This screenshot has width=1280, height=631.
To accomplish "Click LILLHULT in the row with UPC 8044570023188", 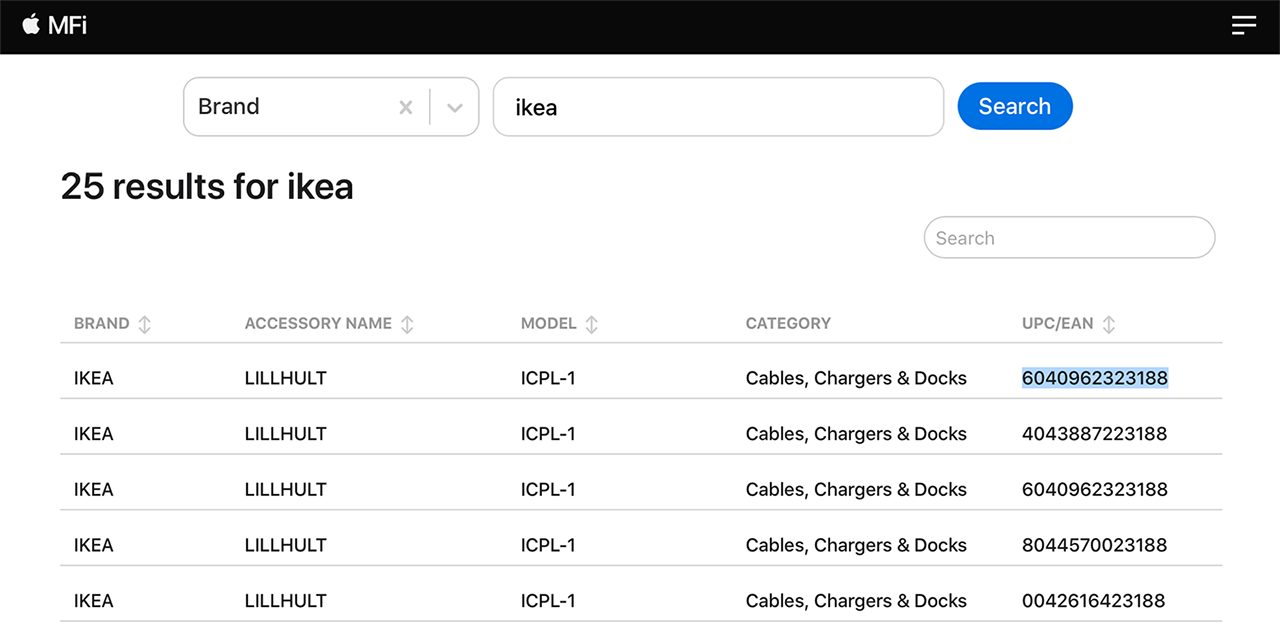I will [x=286, y=545].
